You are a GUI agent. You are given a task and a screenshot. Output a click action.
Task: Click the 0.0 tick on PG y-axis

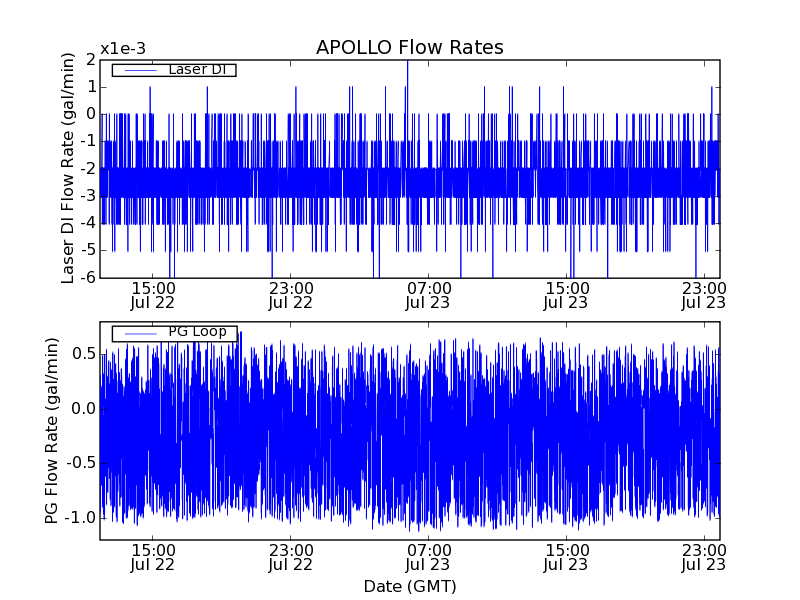click(x=84, y=408)
